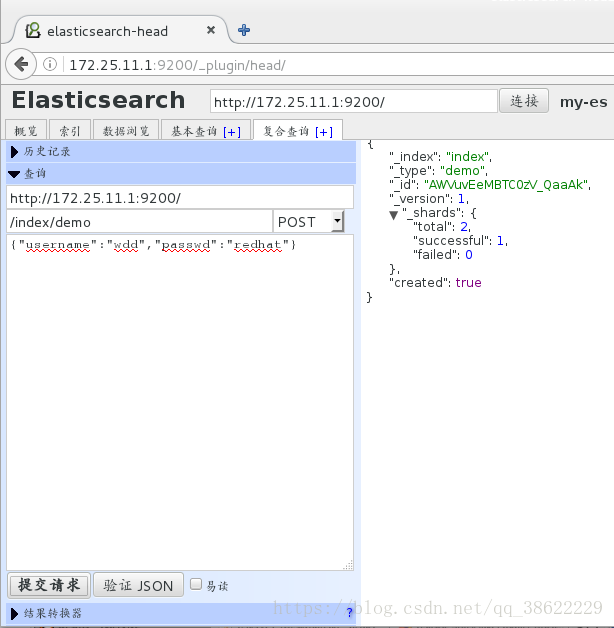Click the "_version": 1 value
Screen dimensions: 614x628
click(x=461, y=199)
